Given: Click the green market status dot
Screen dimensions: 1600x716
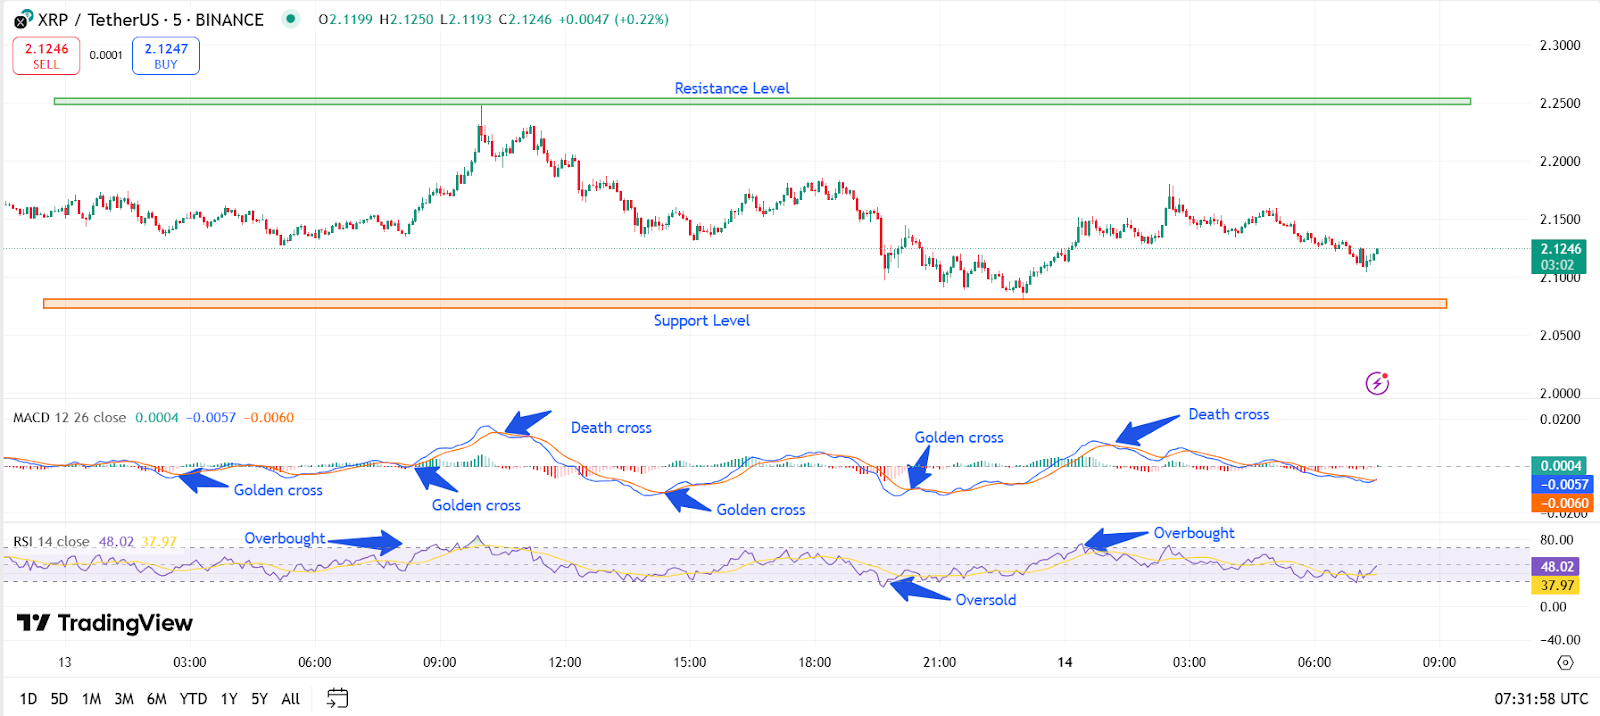Looking at the screenshot, I should click(290, 18).
